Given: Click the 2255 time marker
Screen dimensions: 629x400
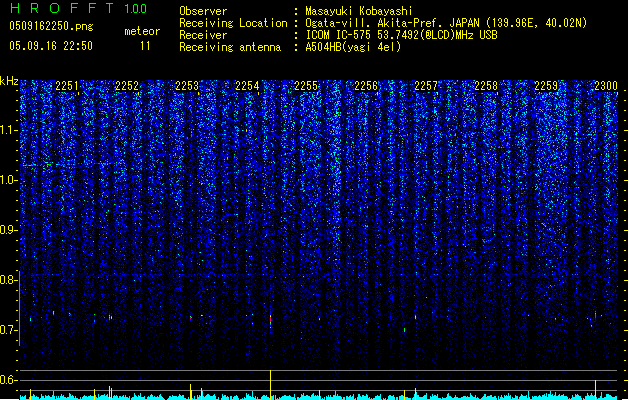Looking at the screenshot, I should click(306, 86).
